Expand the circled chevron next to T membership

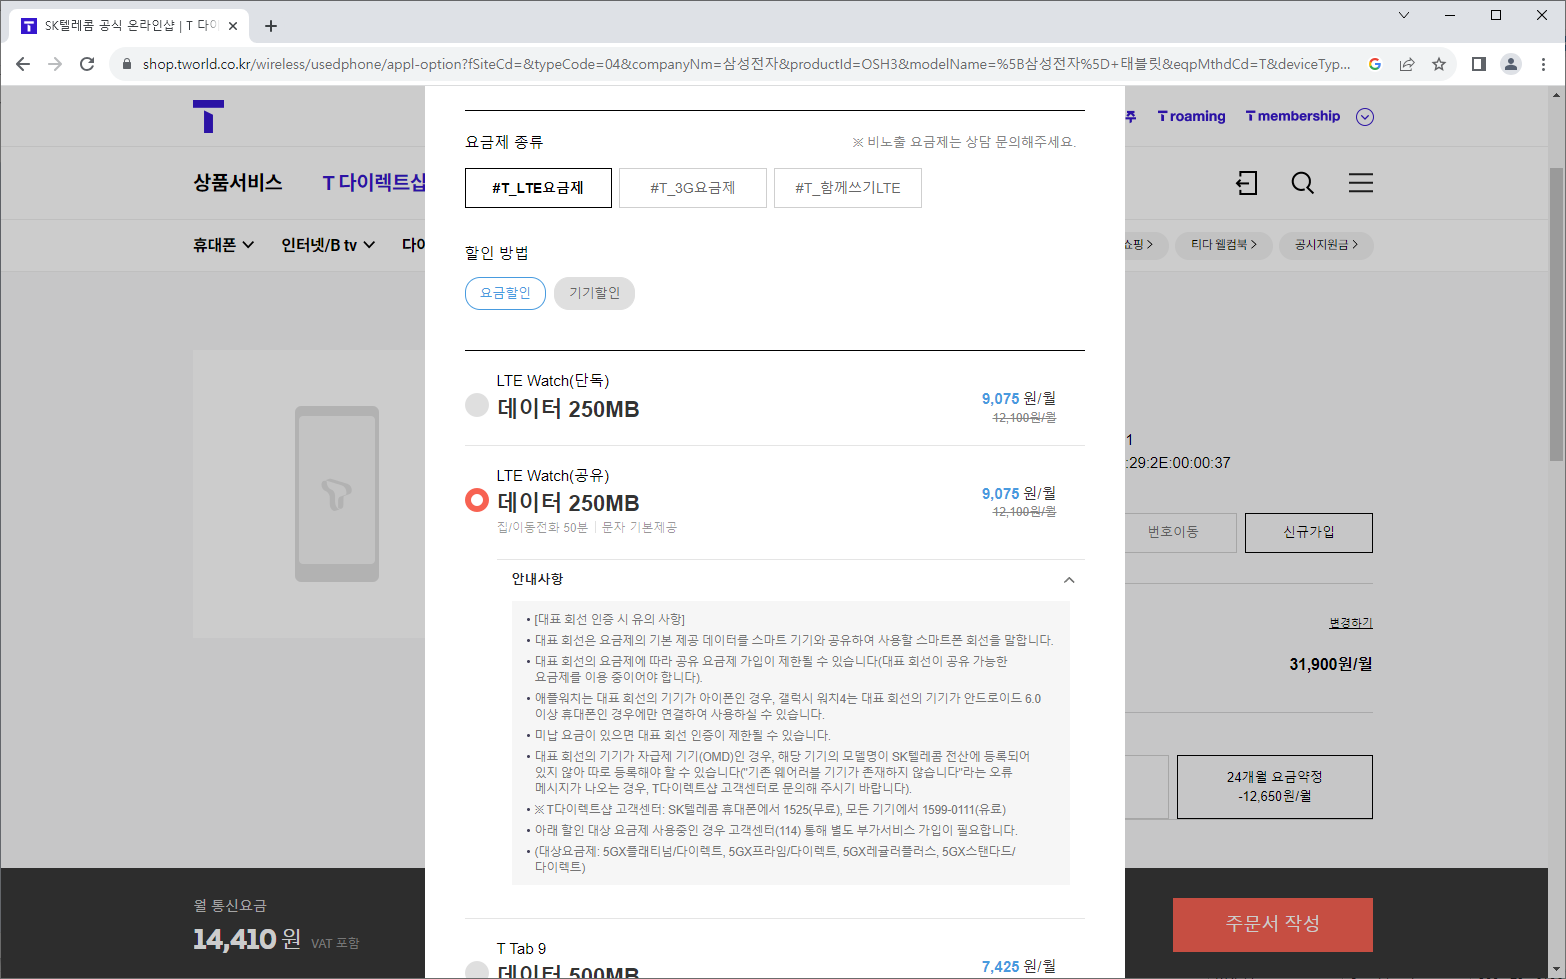(x=1365, y=117)
